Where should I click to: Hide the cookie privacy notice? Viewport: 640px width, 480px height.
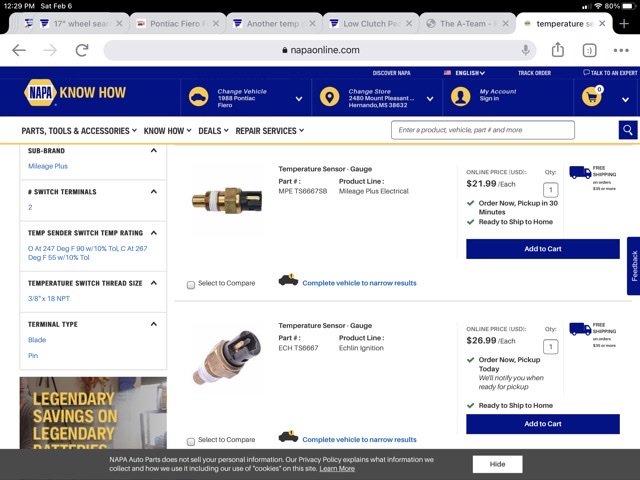(x=498, y=464)
